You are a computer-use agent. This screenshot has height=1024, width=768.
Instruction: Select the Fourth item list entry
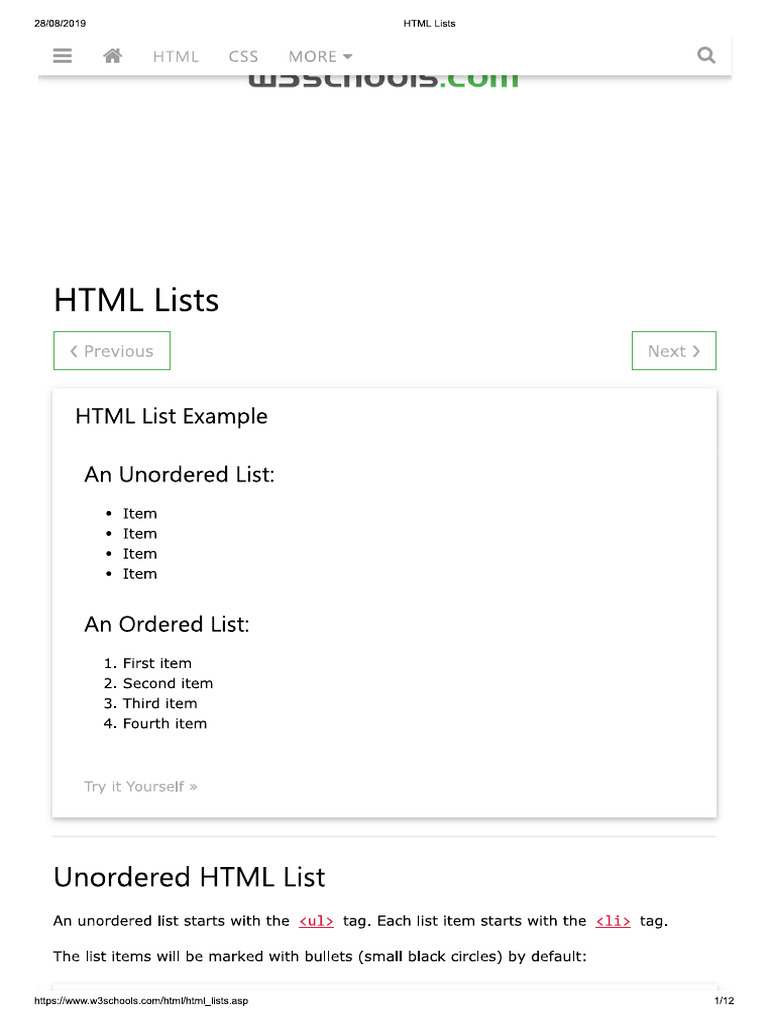(165, 724)
